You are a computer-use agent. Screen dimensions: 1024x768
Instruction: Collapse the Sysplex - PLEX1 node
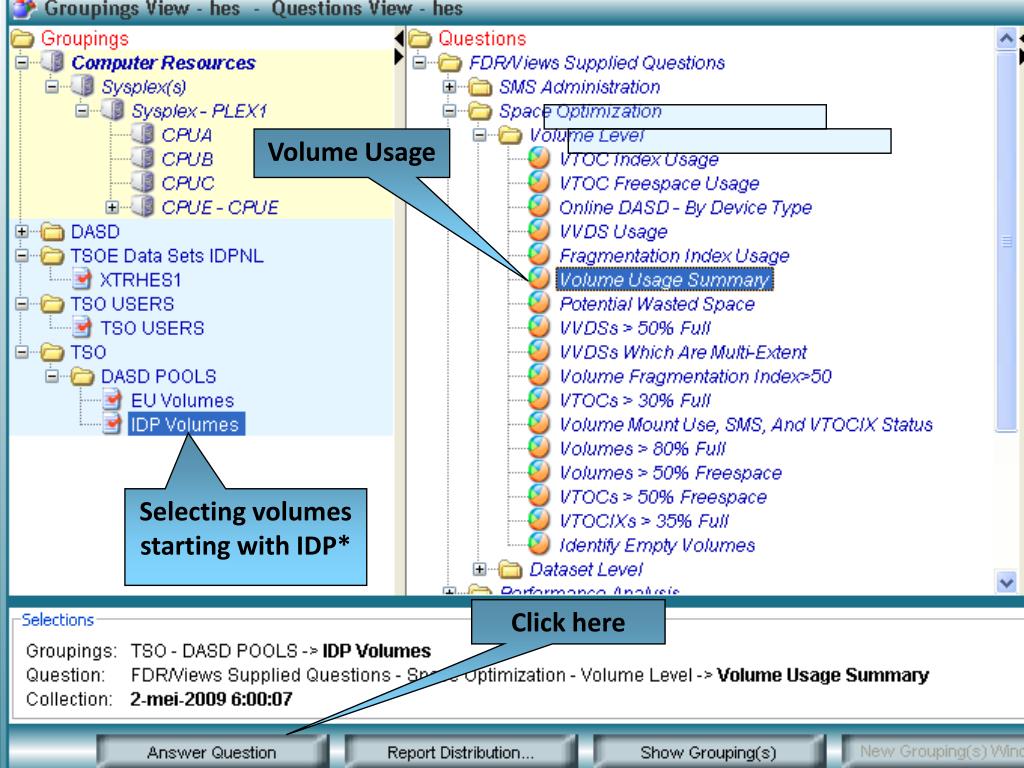[x=82, y=111]
